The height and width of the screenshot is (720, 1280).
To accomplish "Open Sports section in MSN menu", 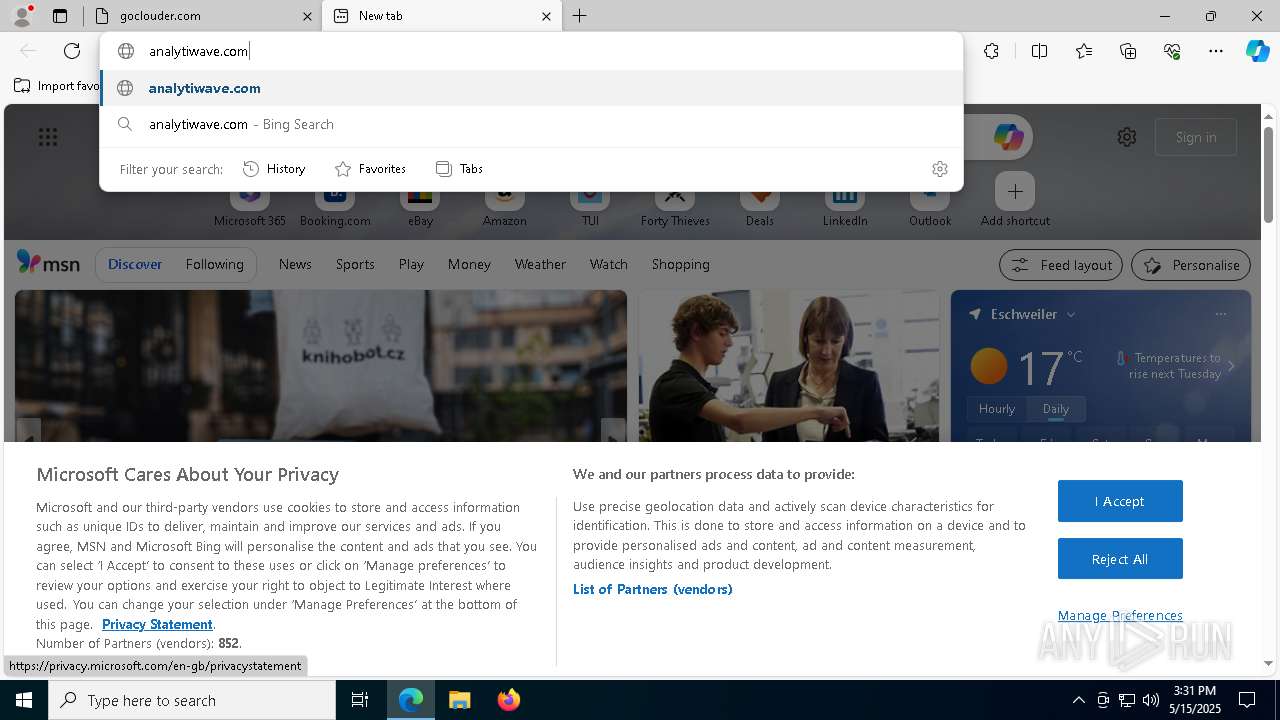I will 355,264.
